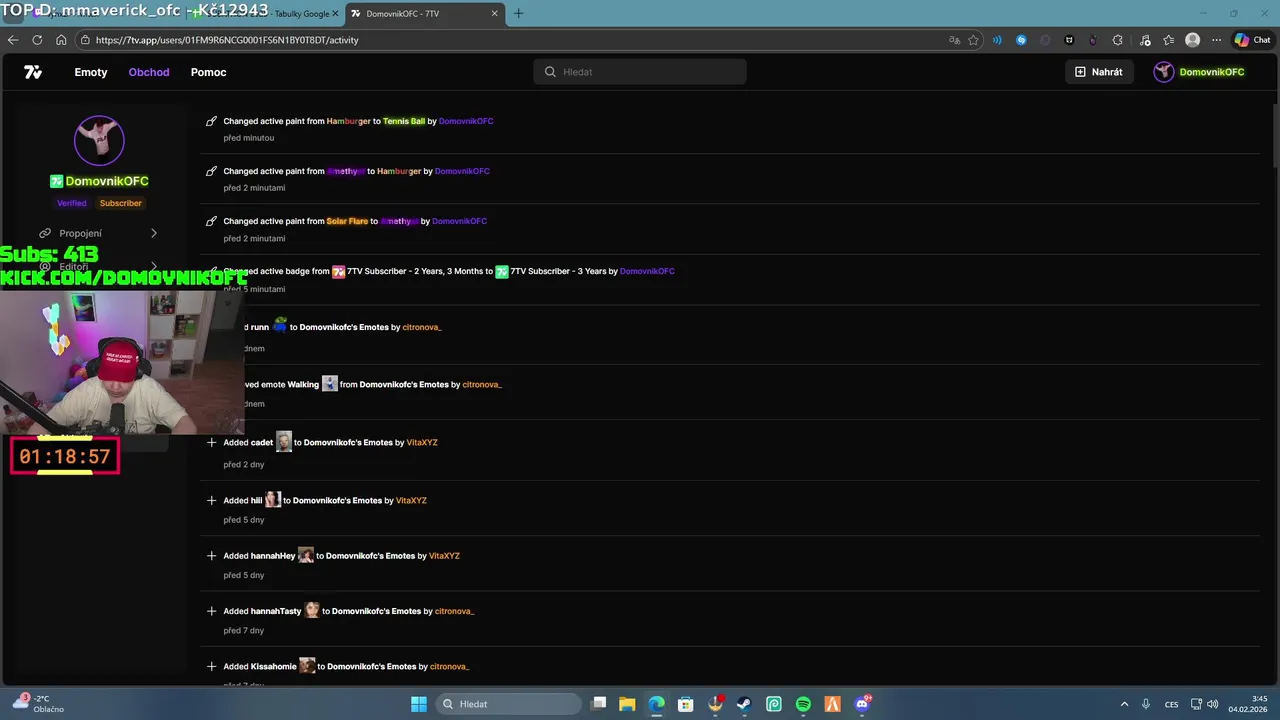Click the Kissahomie emote thumbnail
Screen dimensions: 1280x720
coord(307,666)
